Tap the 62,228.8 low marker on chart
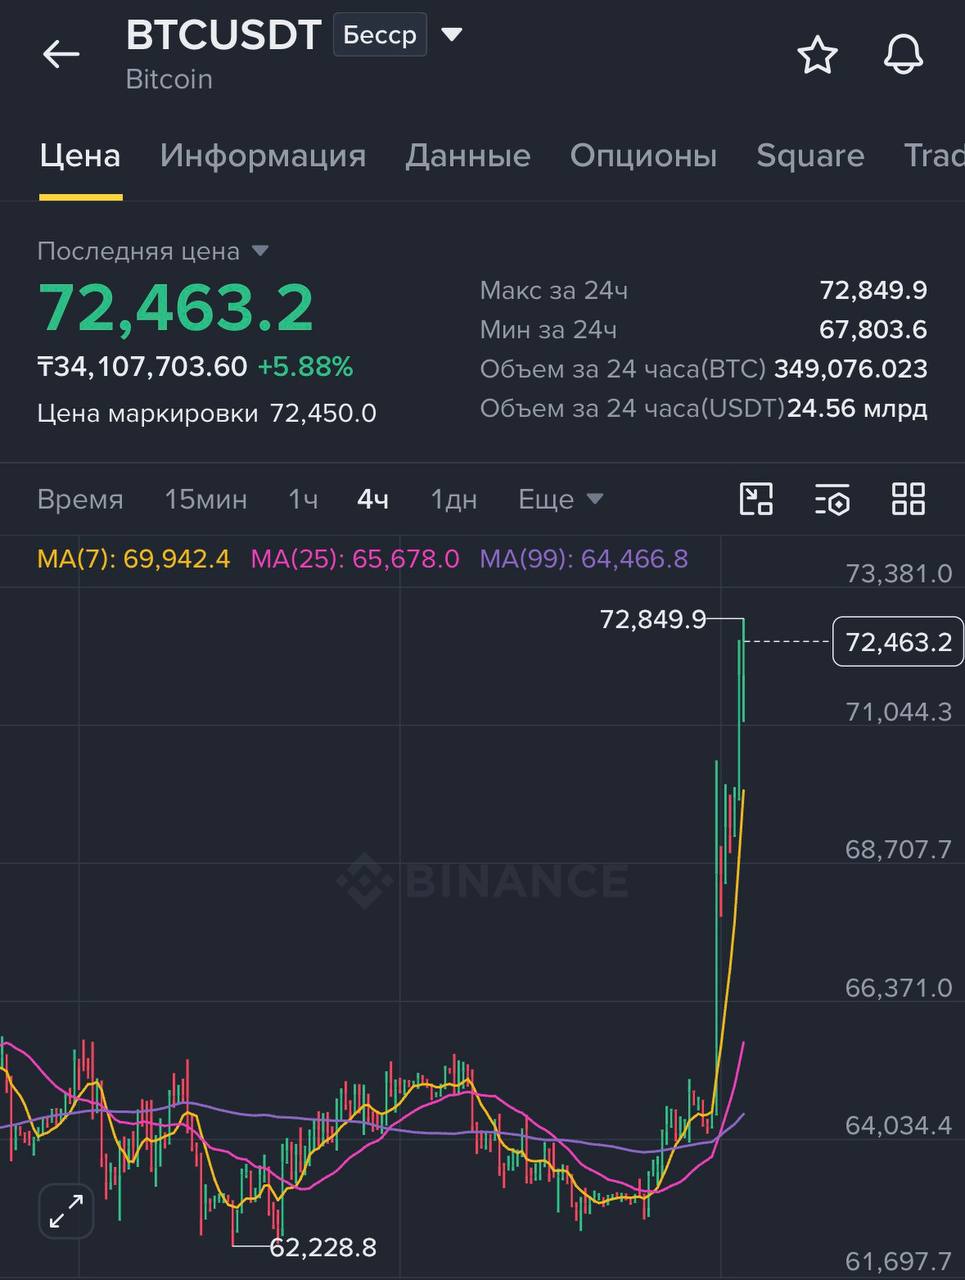 click(323, 1247)
